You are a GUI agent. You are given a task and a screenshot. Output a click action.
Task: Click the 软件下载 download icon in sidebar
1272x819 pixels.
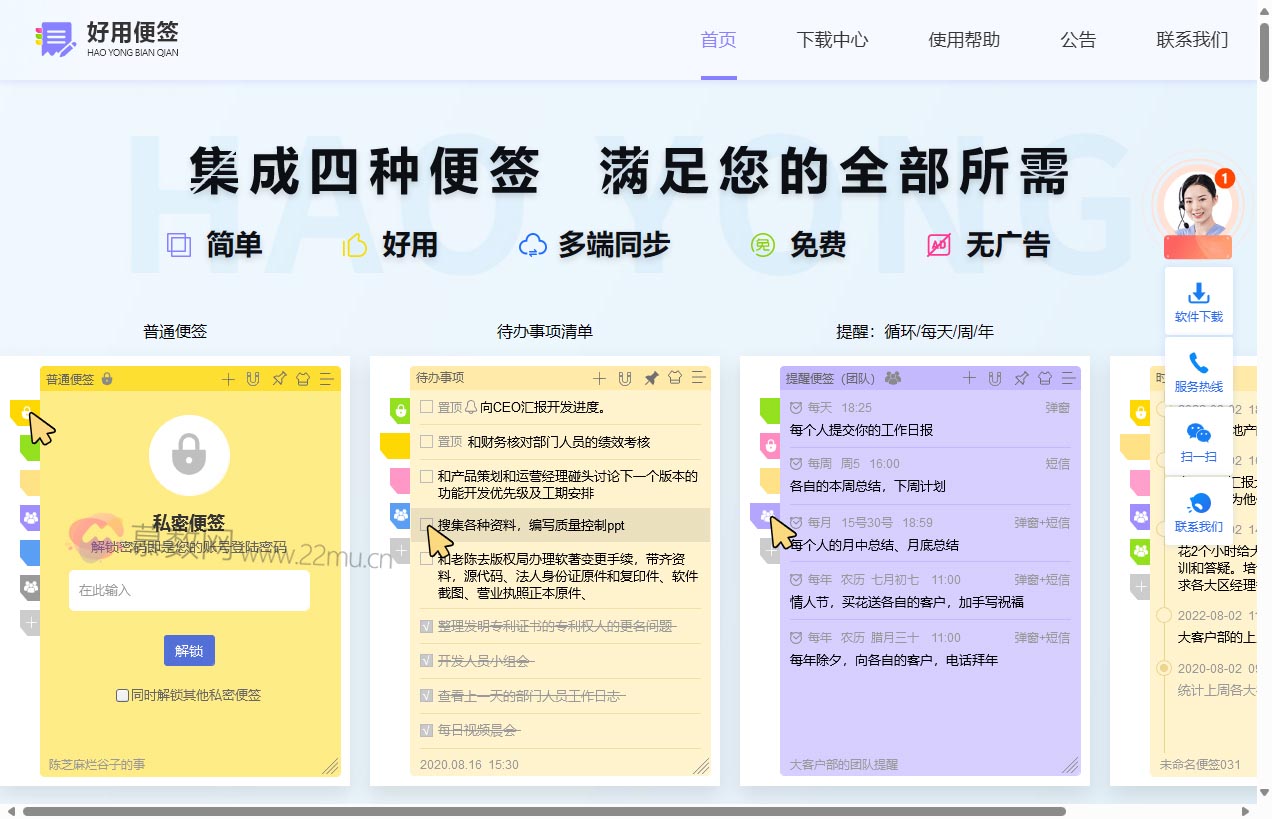pyautogui.click(x=1198, y=295)
